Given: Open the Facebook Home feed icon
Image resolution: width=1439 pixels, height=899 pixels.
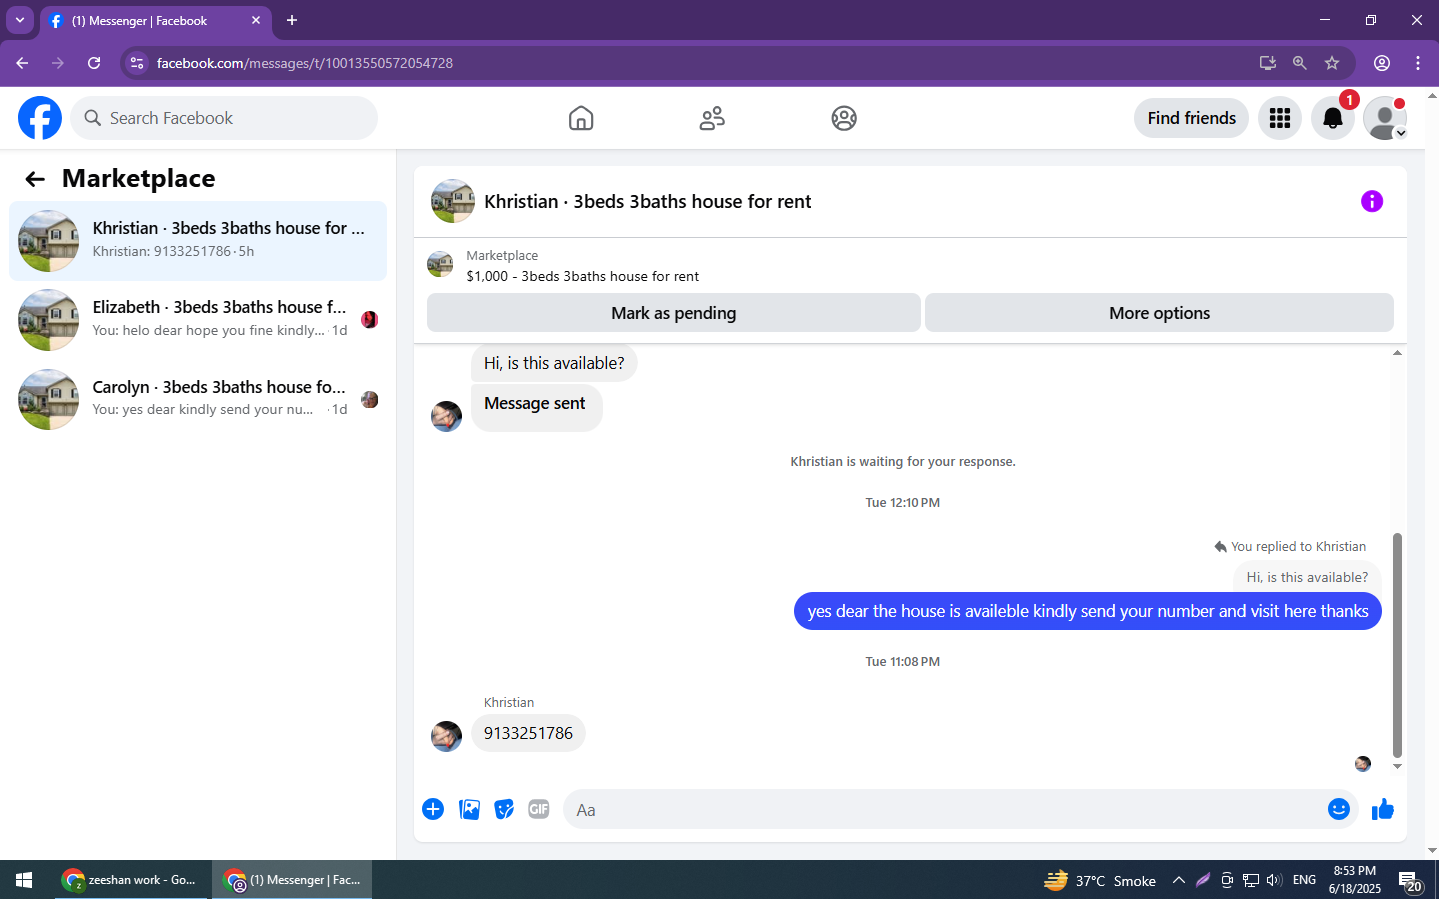Looking at the screenshot, I should tap(581, 118).
